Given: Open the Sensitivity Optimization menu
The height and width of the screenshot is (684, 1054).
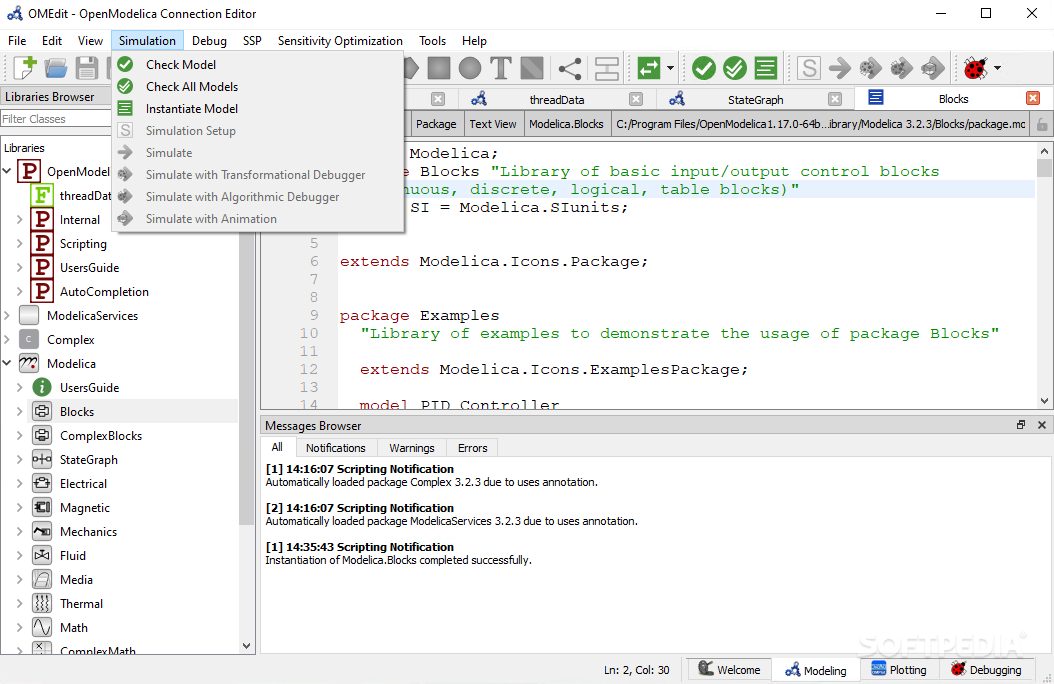Looking at the screenshot, I should point(340,41).
